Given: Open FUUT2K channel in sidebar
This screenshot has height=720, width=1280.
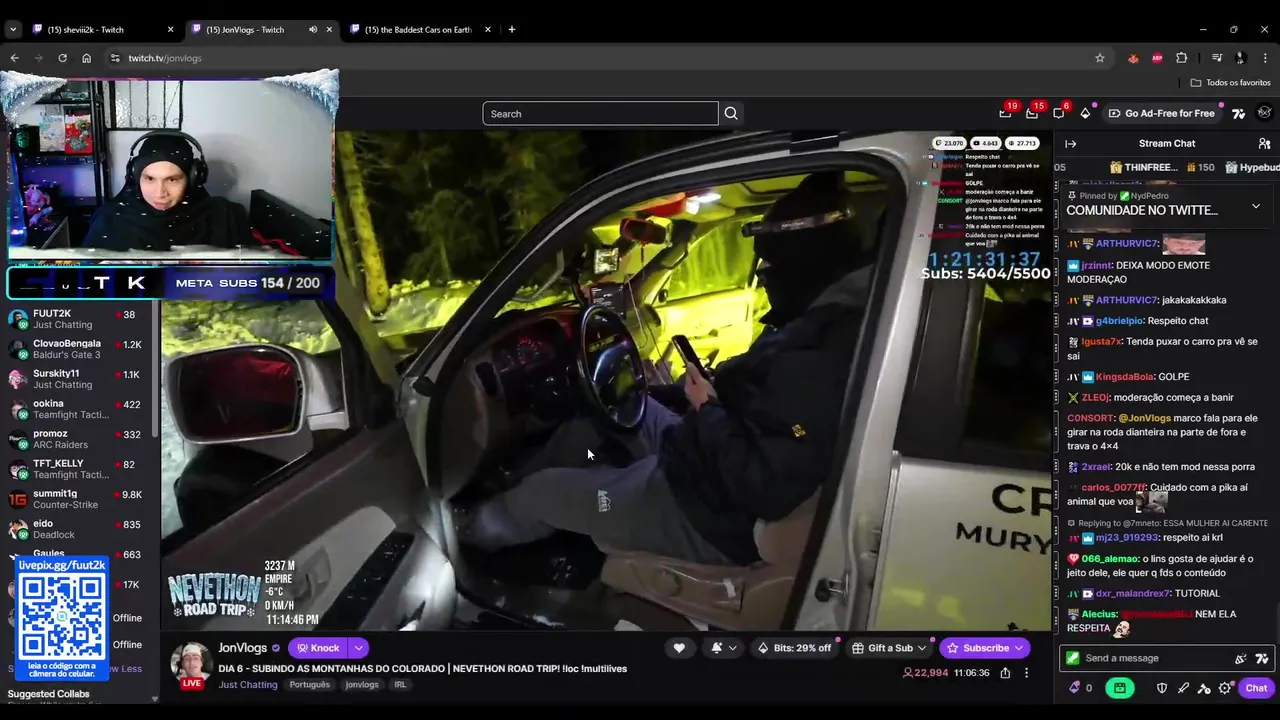Looking at the screenshot, I should pos(78,319).
